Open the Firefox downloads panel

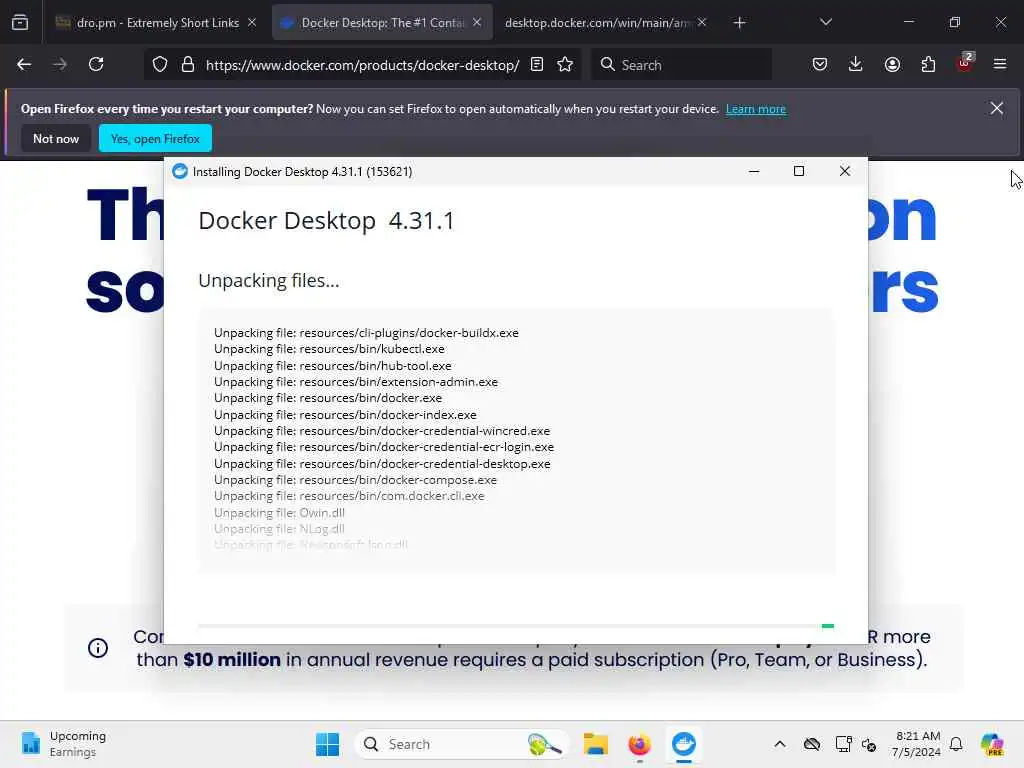pos(856,65)
